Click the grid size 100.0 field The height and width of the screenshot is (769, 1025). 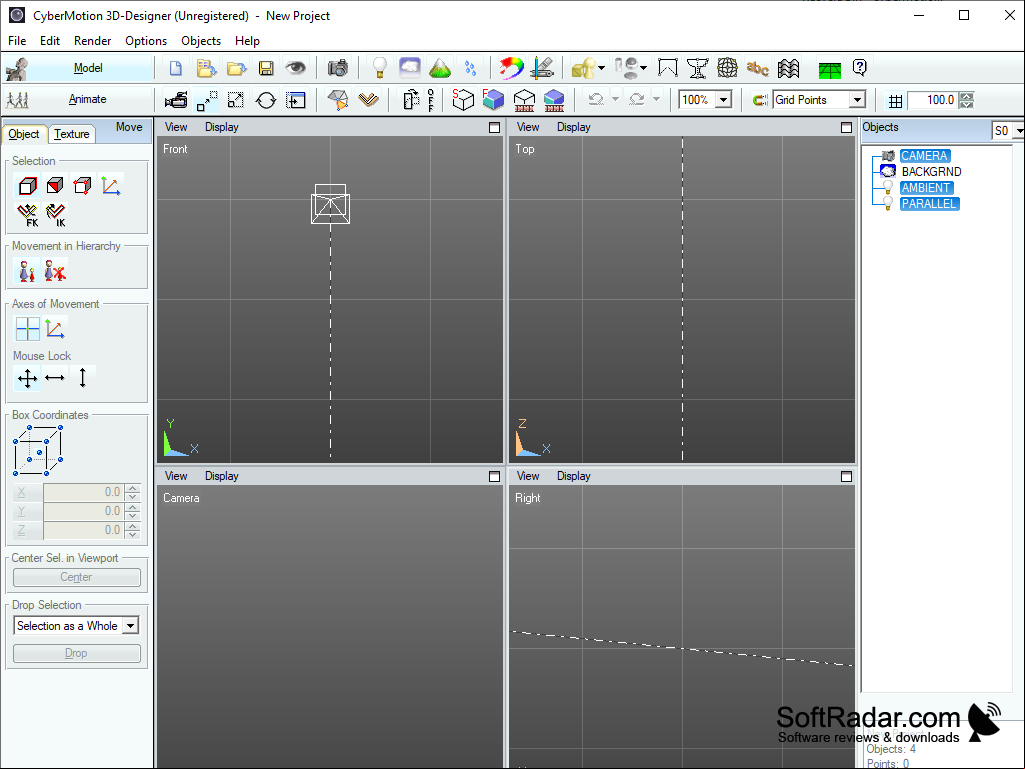pos(933,100)
